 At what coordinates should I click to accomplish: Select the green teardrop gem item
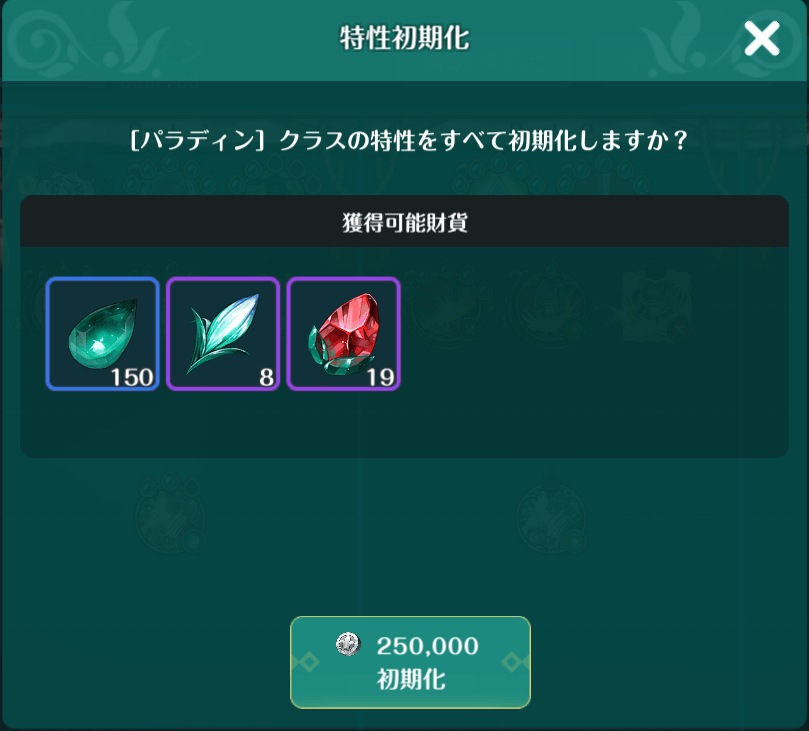pos(103,334)
